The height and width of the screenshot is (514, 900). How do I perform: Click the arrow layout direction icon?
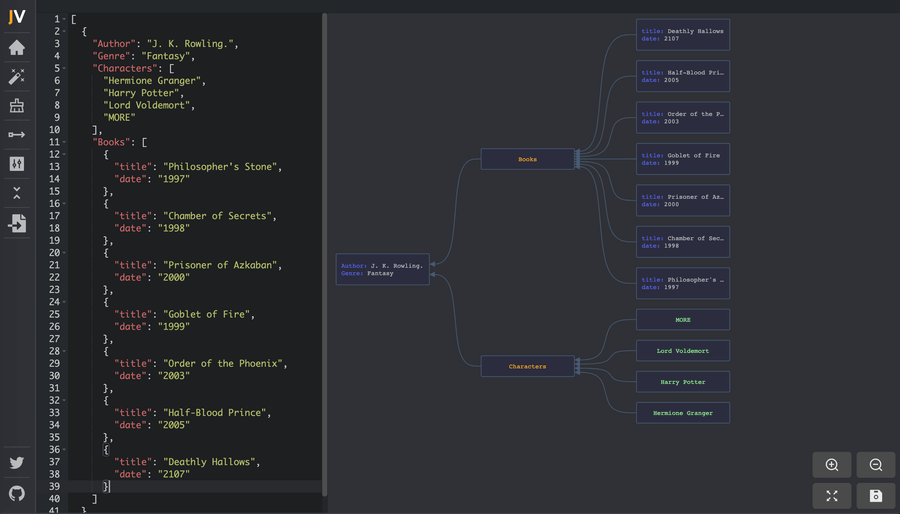click(17, 135)
